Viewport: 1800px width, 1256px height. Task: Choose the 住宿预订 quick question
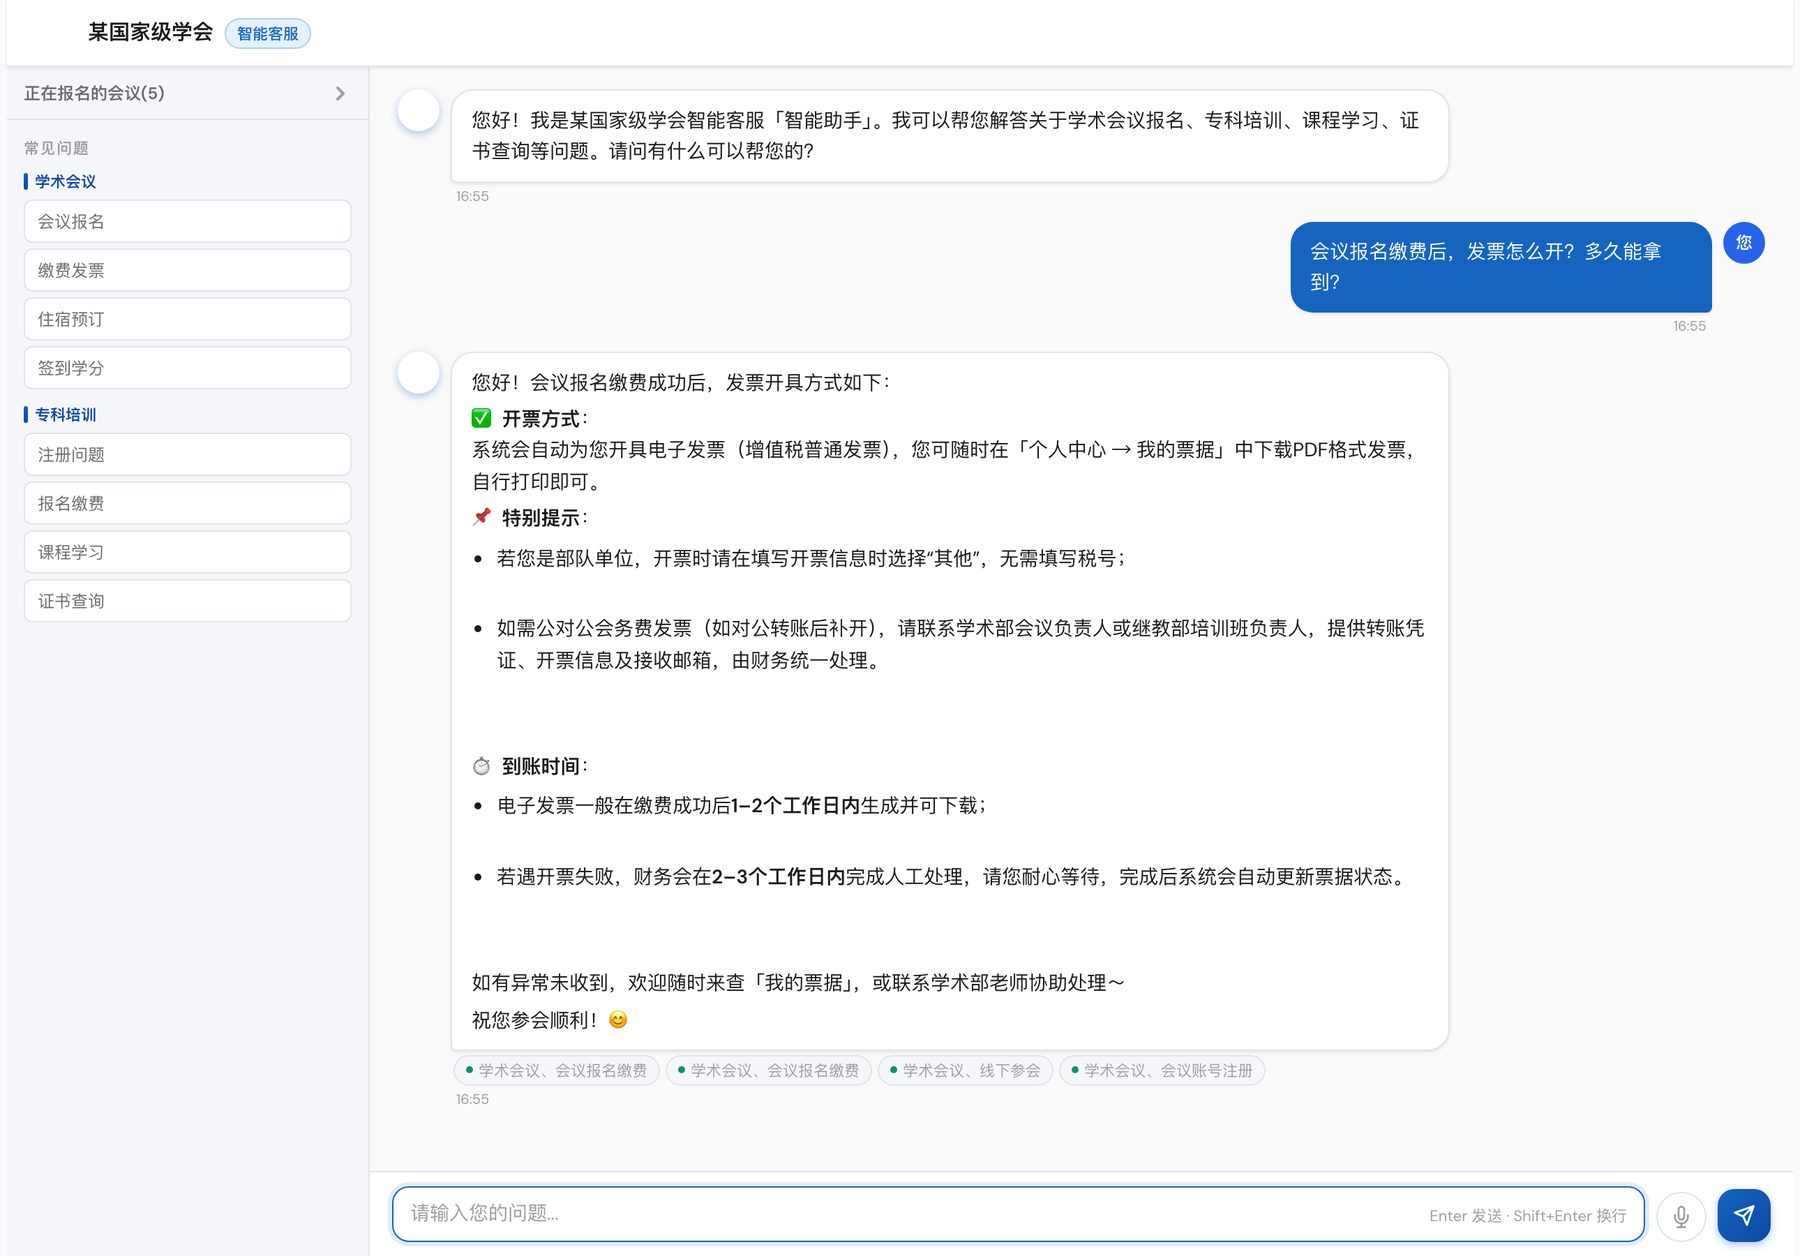(x=187, y=319)
